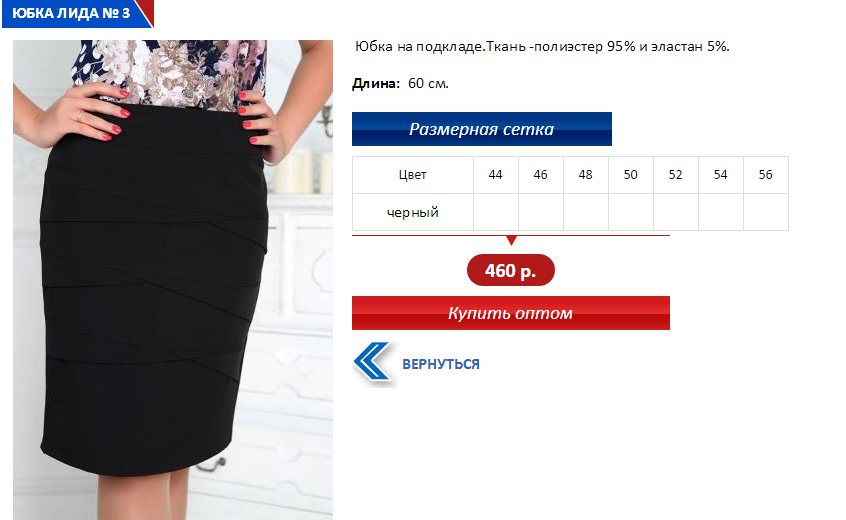
Task: Click the черный color row label
Action: [x=413, y=212]
